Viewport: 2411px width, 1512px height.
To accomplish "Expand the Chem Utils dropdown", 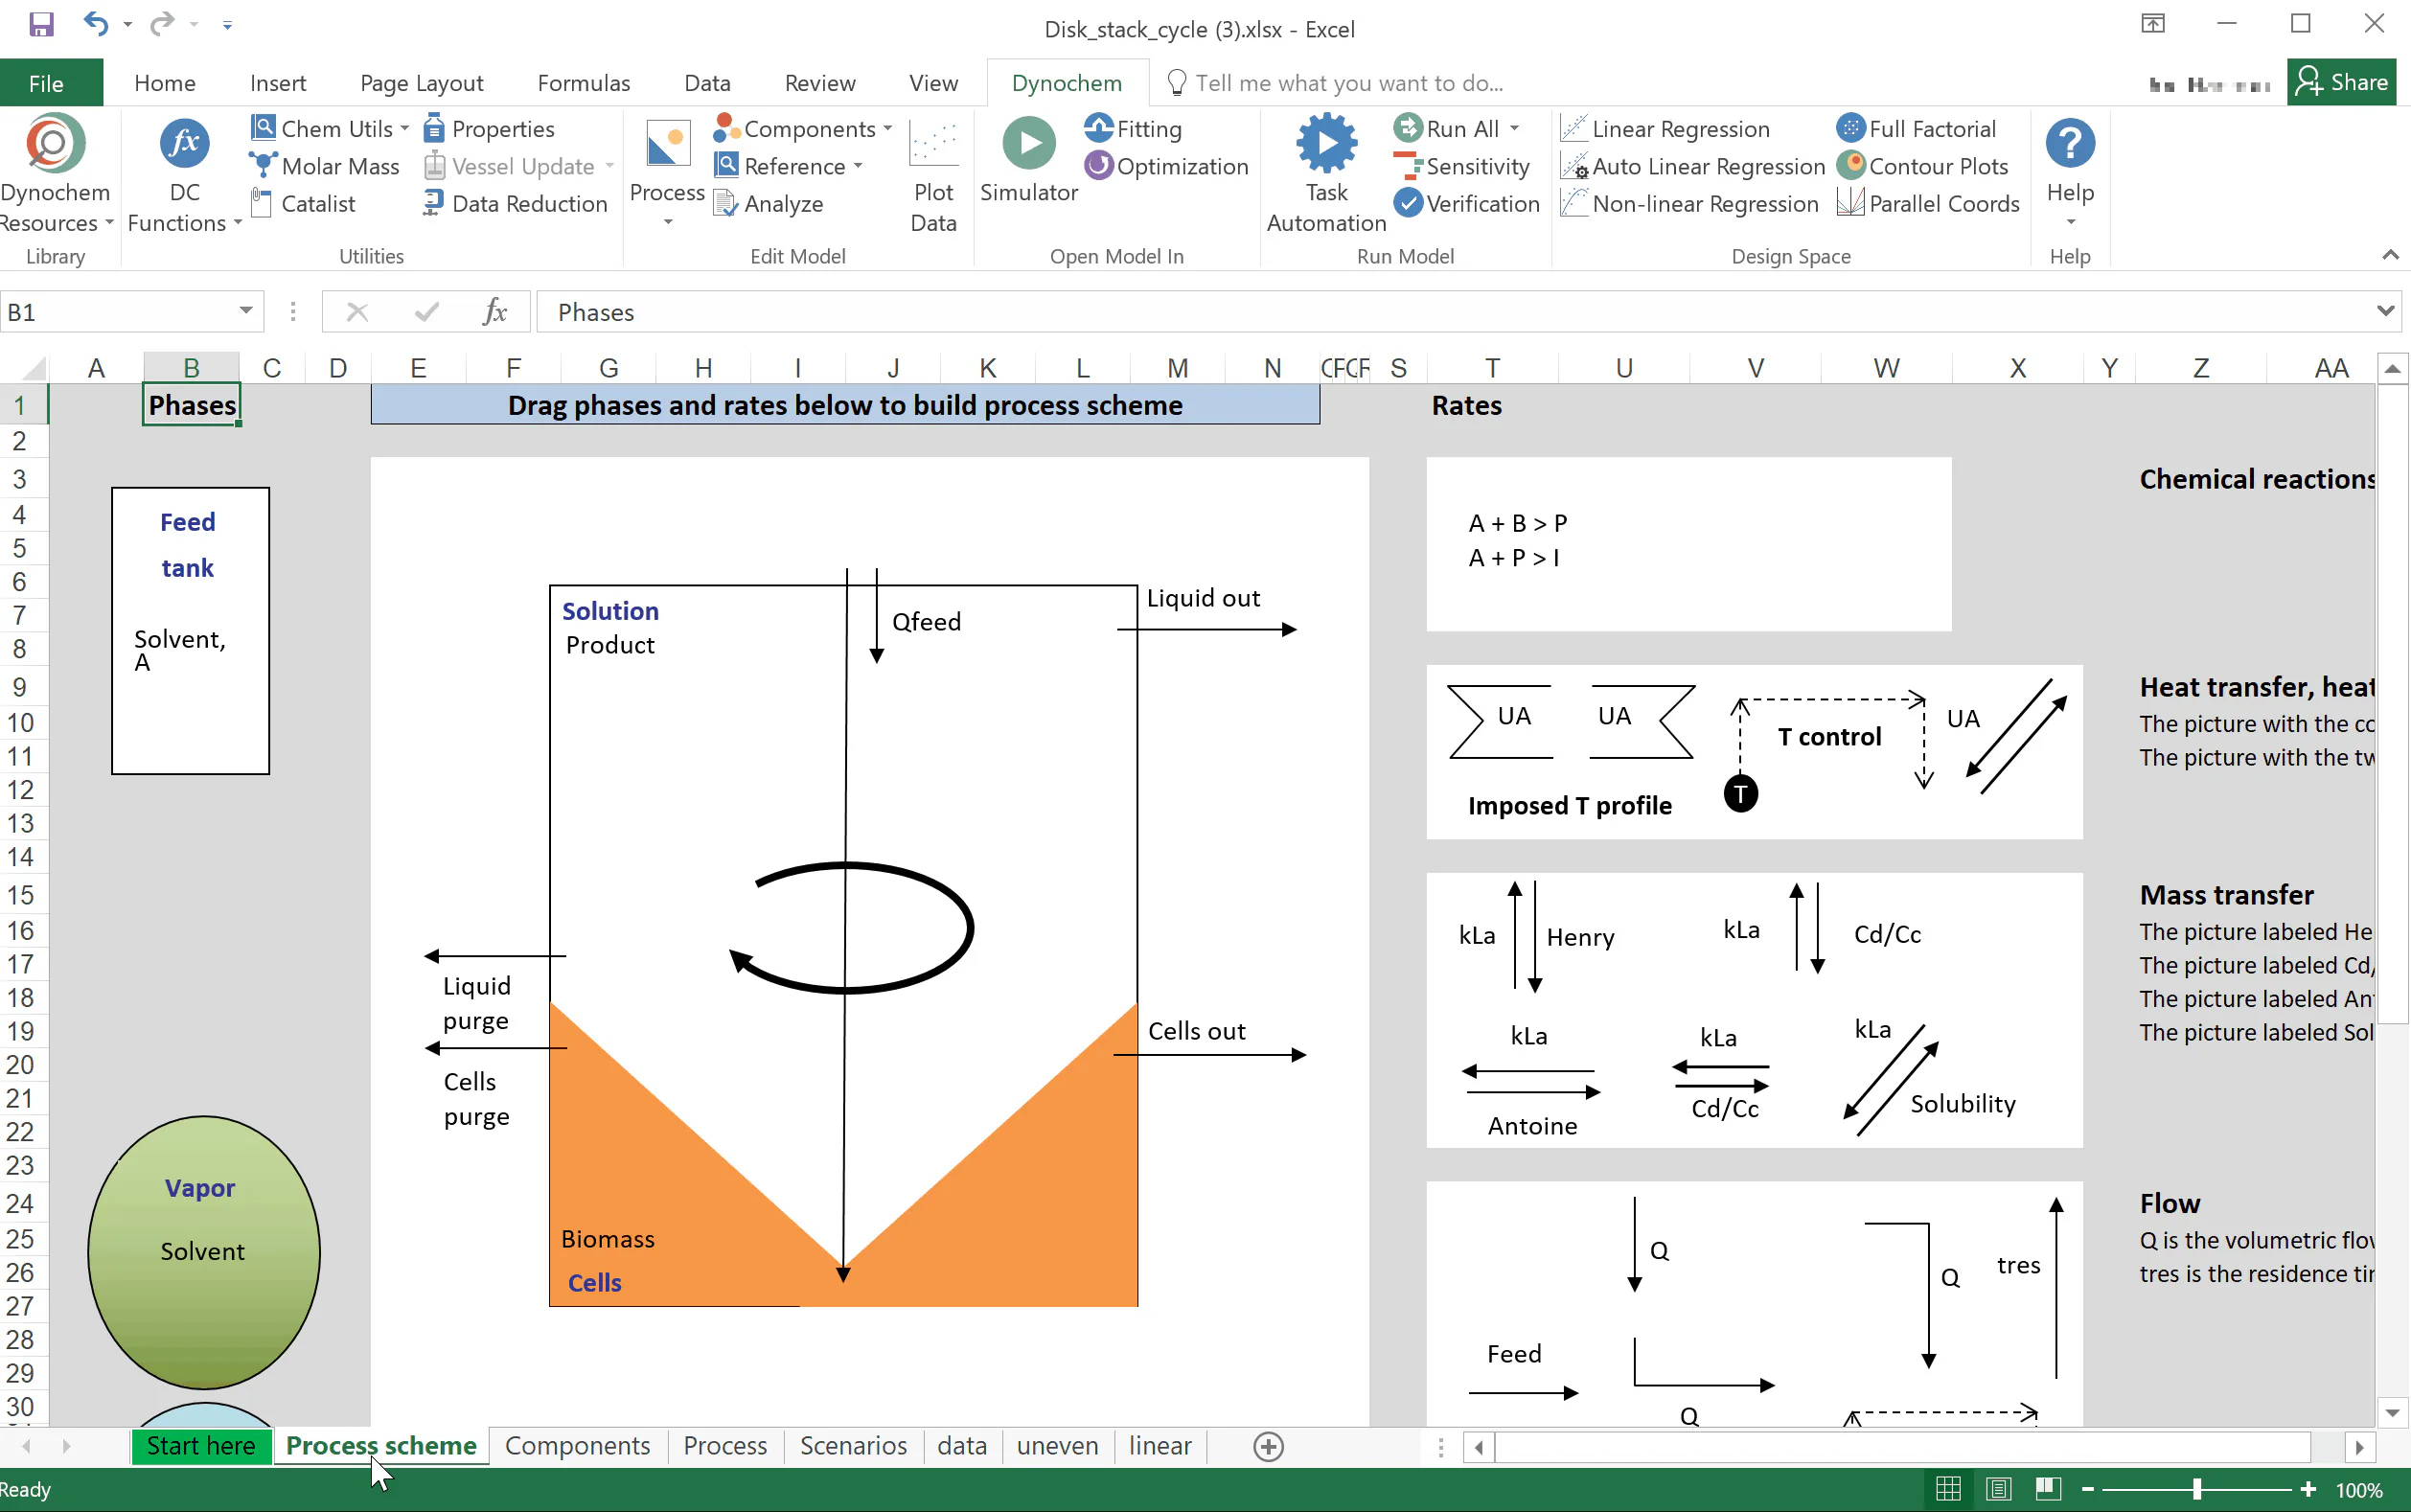I will click(x=404, y=129).
